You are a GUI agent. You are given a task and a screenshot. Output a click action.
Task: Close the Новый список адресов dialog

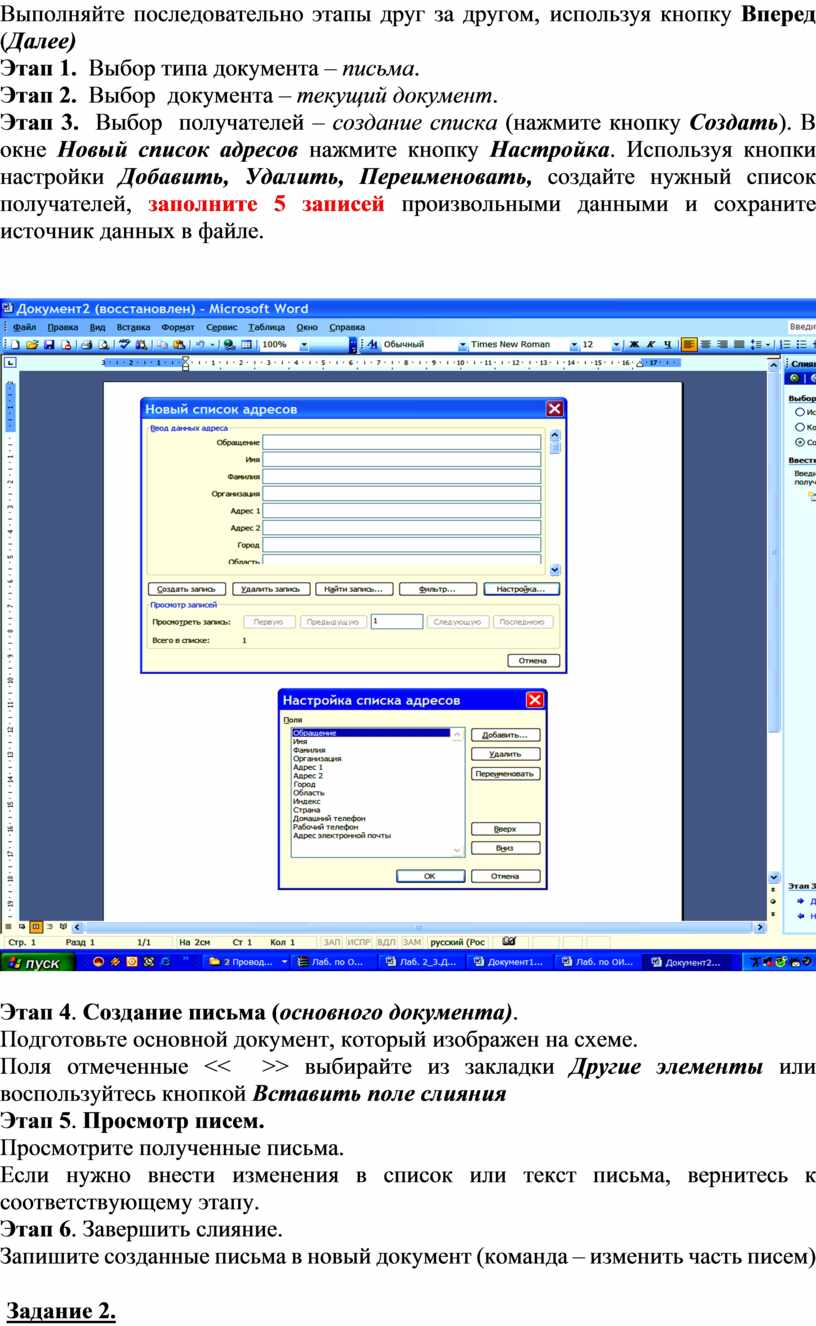(x=554, y=408)
